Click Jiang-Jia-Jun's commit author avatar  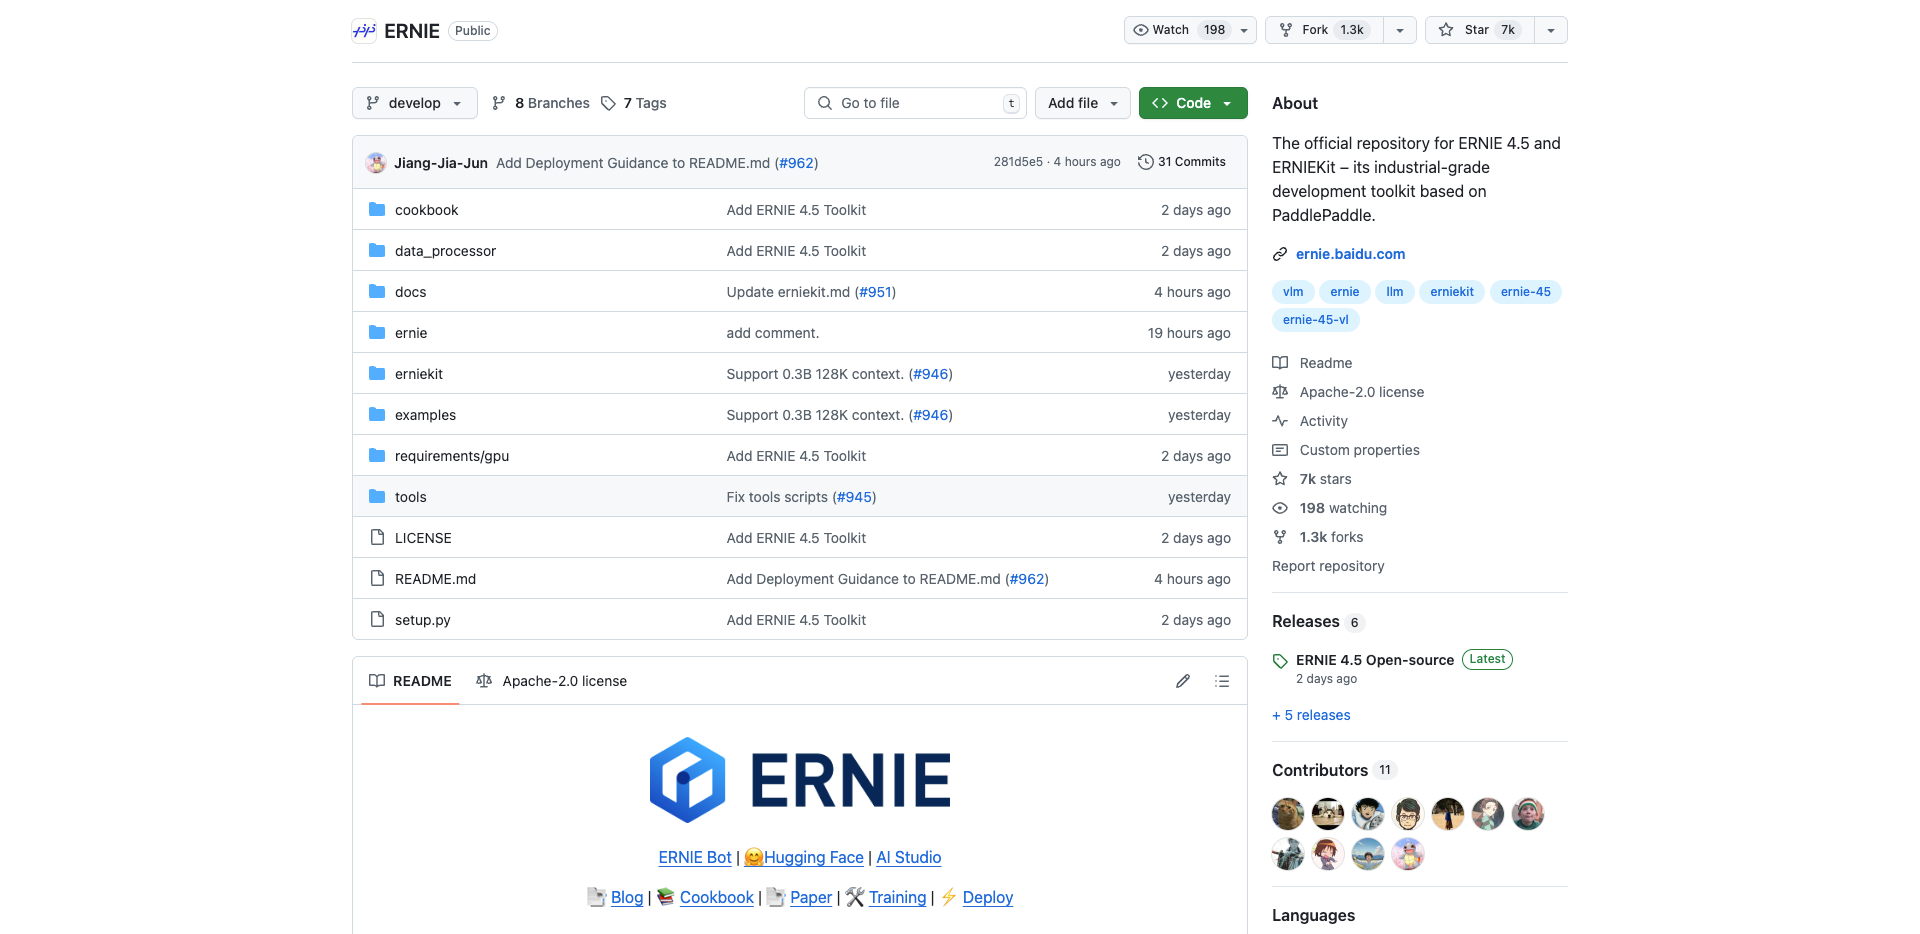(376, 163)
